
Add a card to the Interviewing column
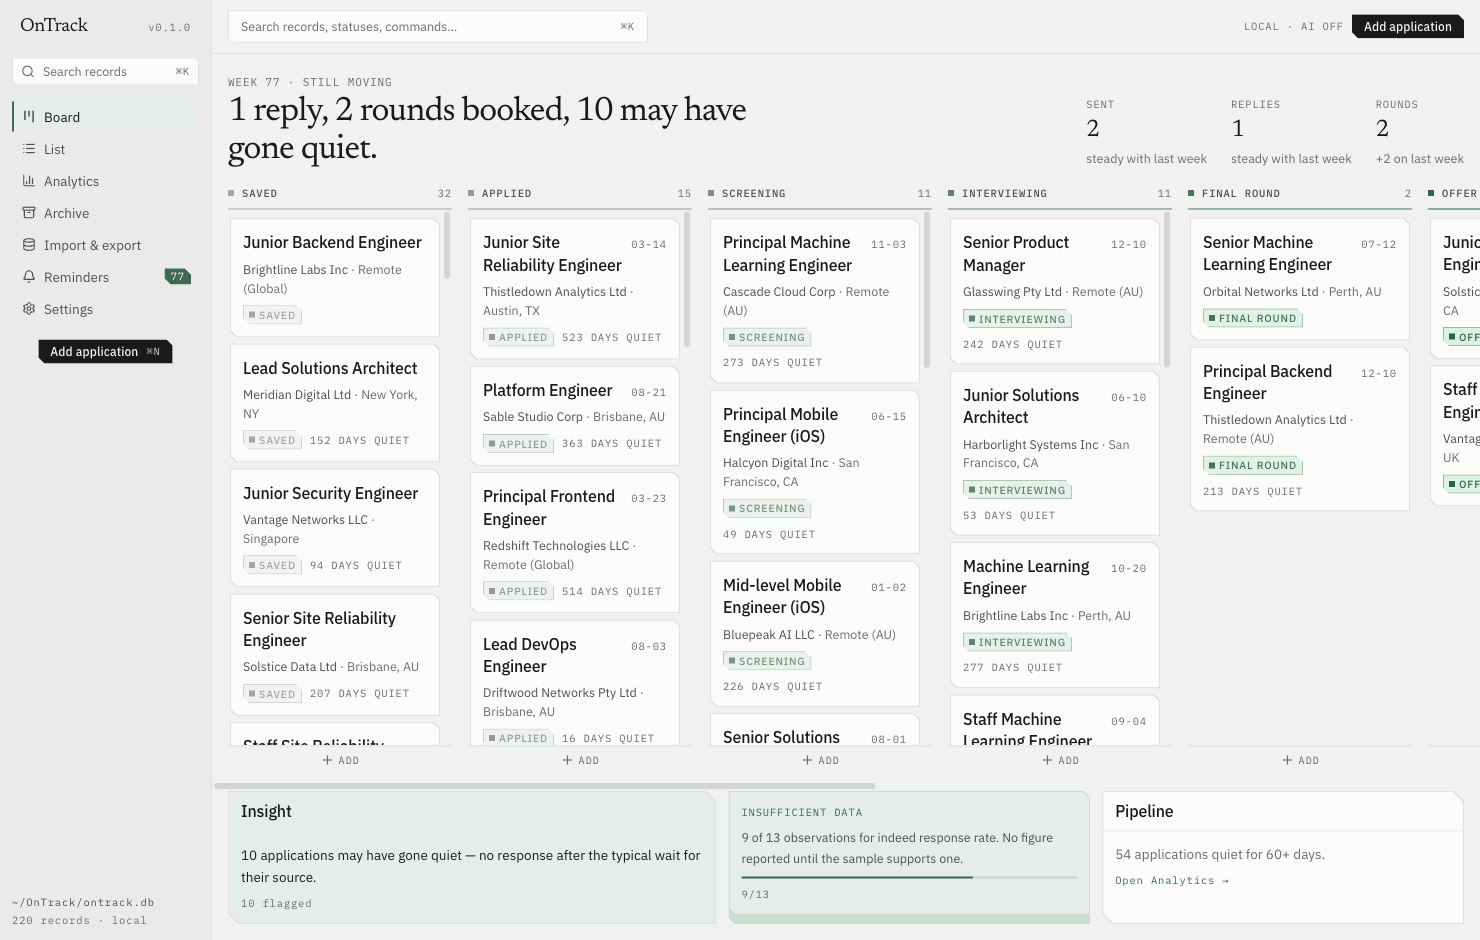[x=1061, y=761]
